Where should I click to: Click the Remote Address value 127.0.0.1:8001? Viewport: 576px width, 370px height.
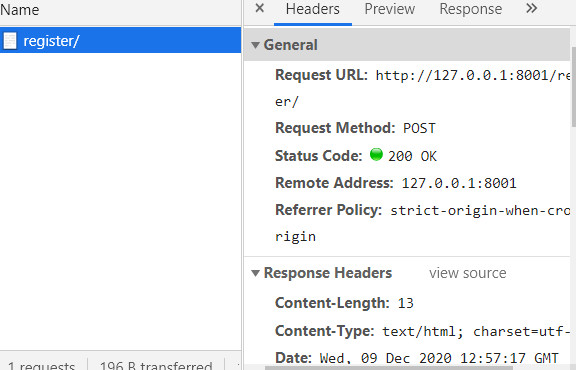click(x=459, y=183)
